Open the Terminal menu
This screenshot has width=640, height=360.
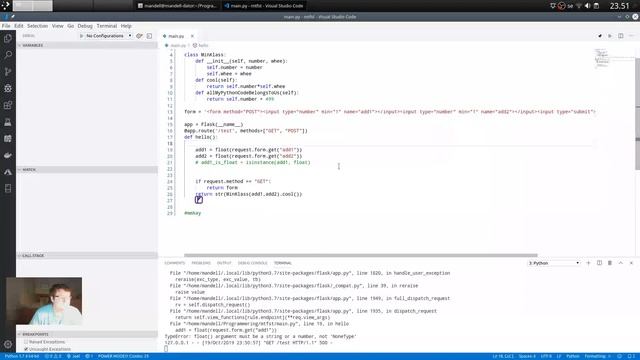click(x=107, y=26)
